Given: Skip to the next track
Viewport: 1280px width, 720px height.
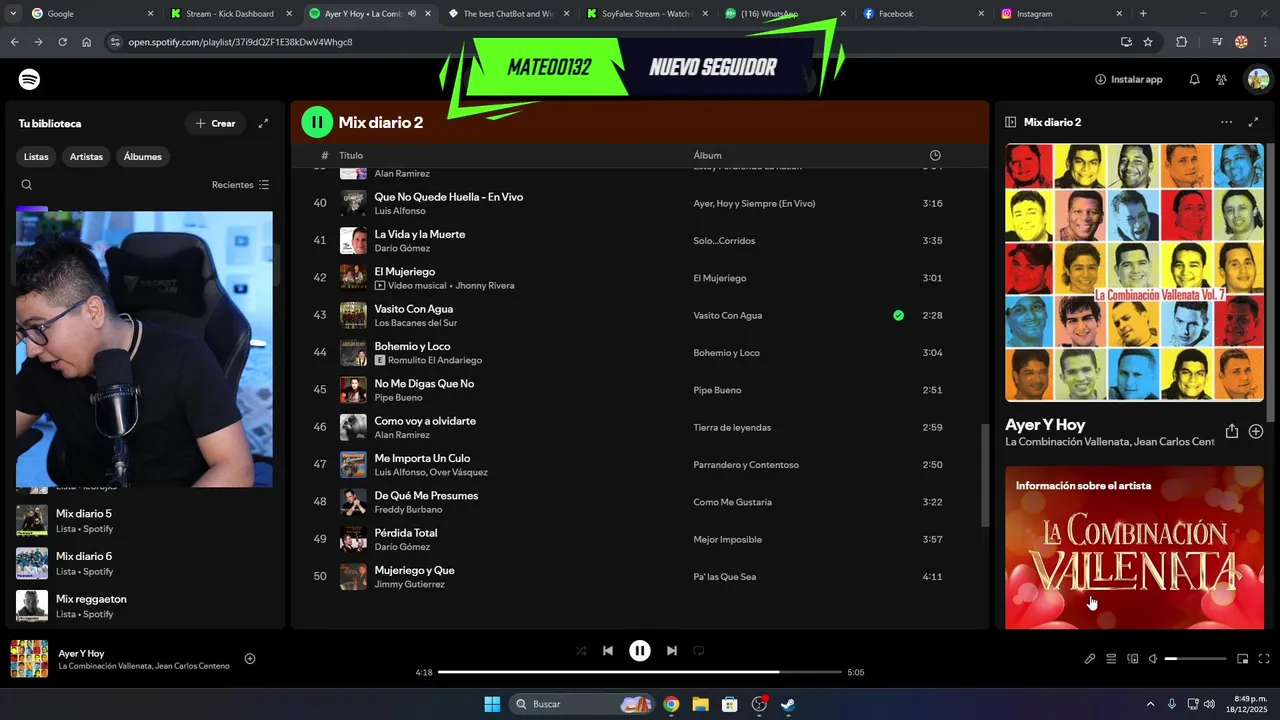Looking at the screenshot, I should (x=672, y=651).
